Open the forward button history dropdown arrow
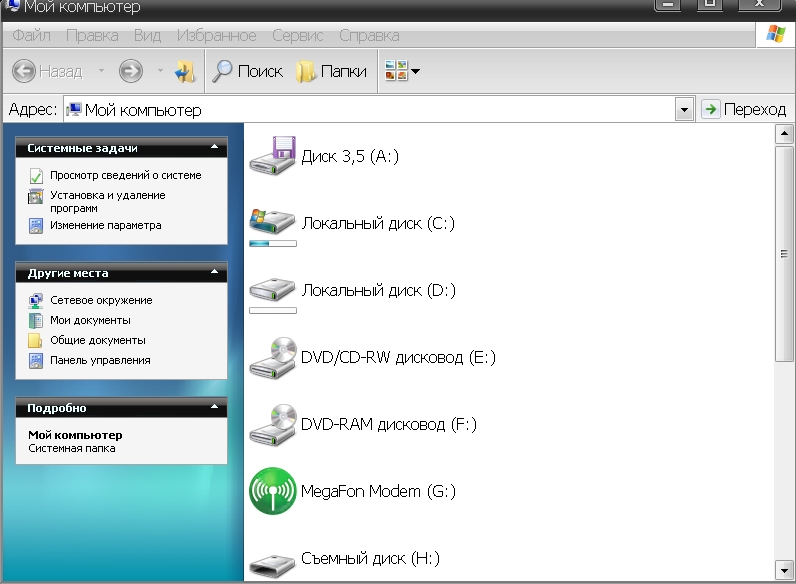Screen dimensions: 796x584 pos(160,71)
